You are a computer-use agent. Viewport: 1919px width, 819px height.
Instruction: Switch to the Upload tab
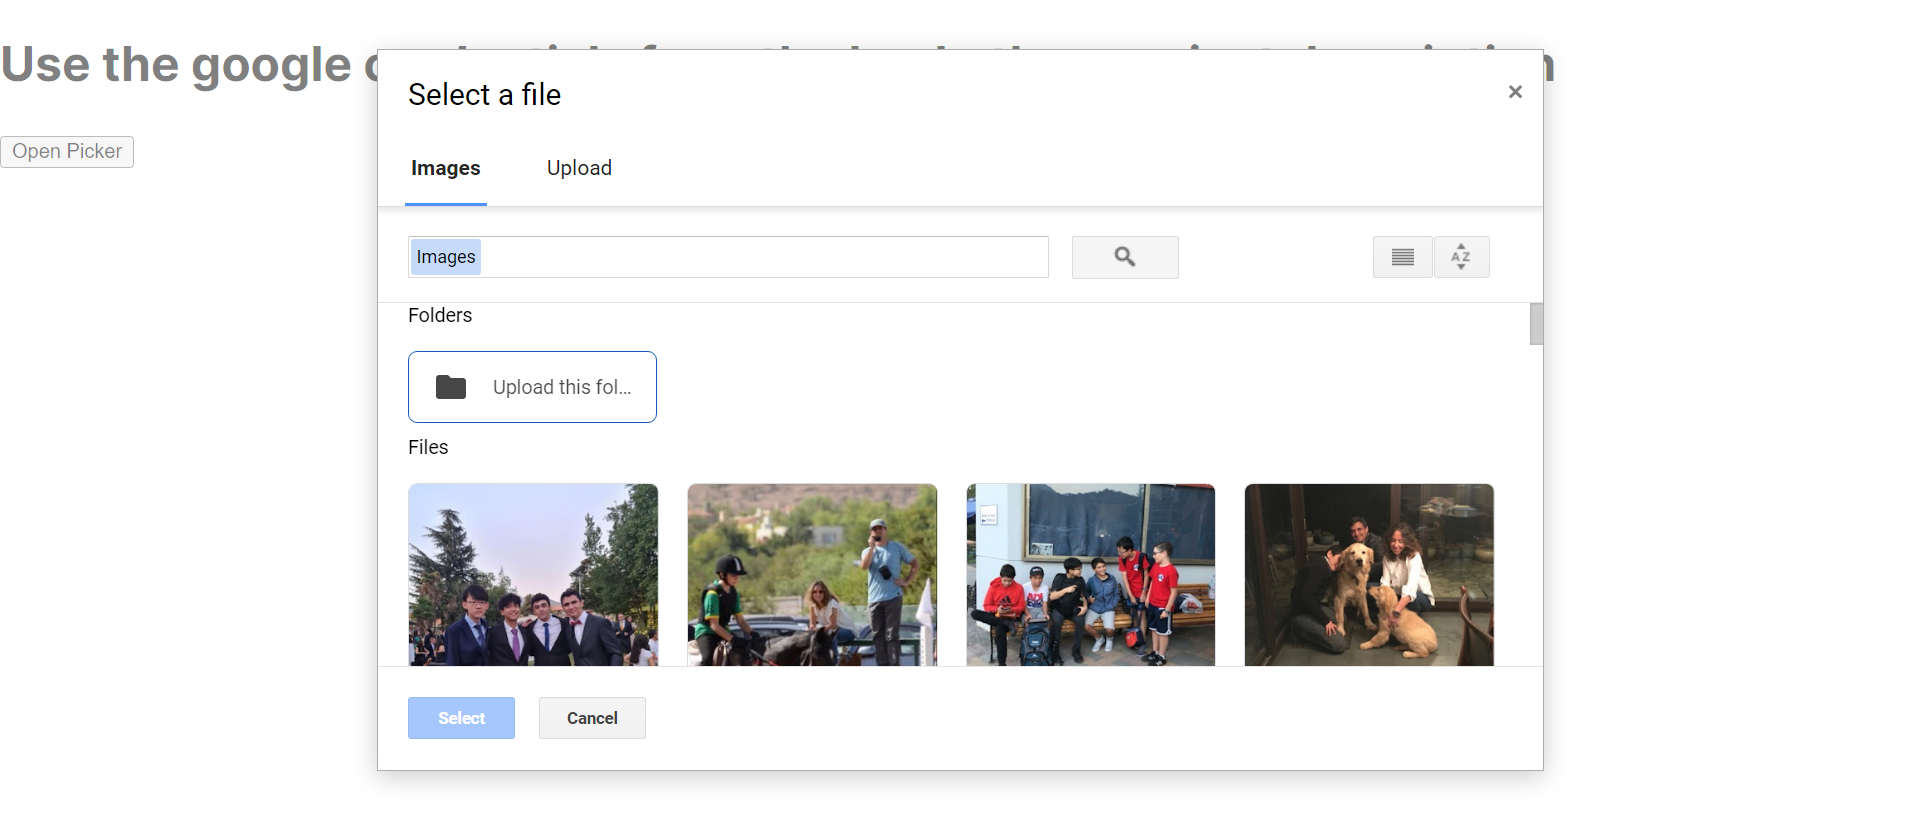click(x=579, y=168)
